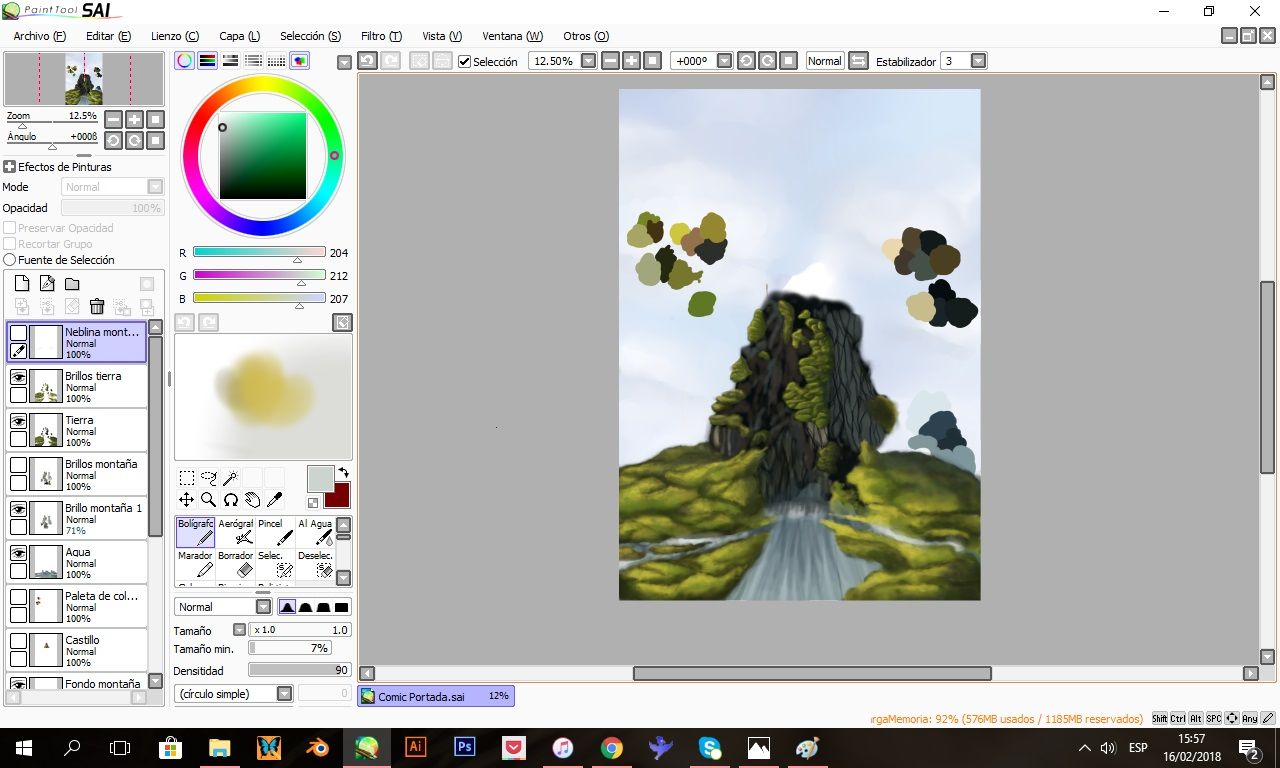1280x768 pixels.
Task: Toggle the swatches panel button
Action: [x=276, y=61]
